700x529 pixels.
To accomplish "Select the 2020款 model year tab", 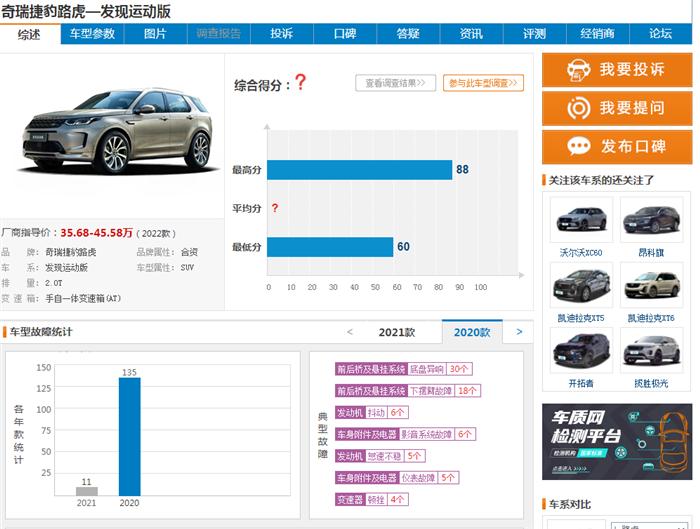I will pyautogui.click(x=472, y=332).
